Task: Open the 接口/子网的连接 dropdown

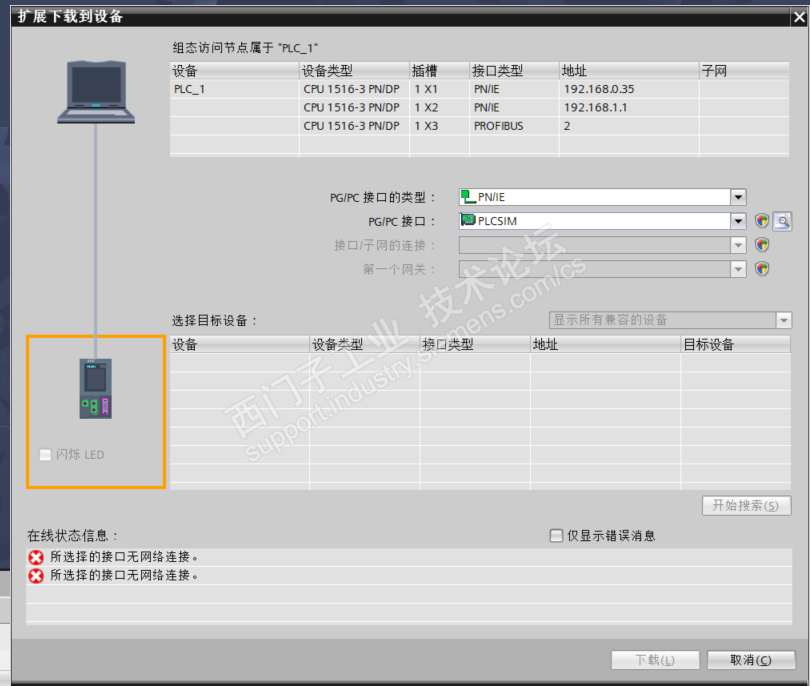Action: point(738,245)
